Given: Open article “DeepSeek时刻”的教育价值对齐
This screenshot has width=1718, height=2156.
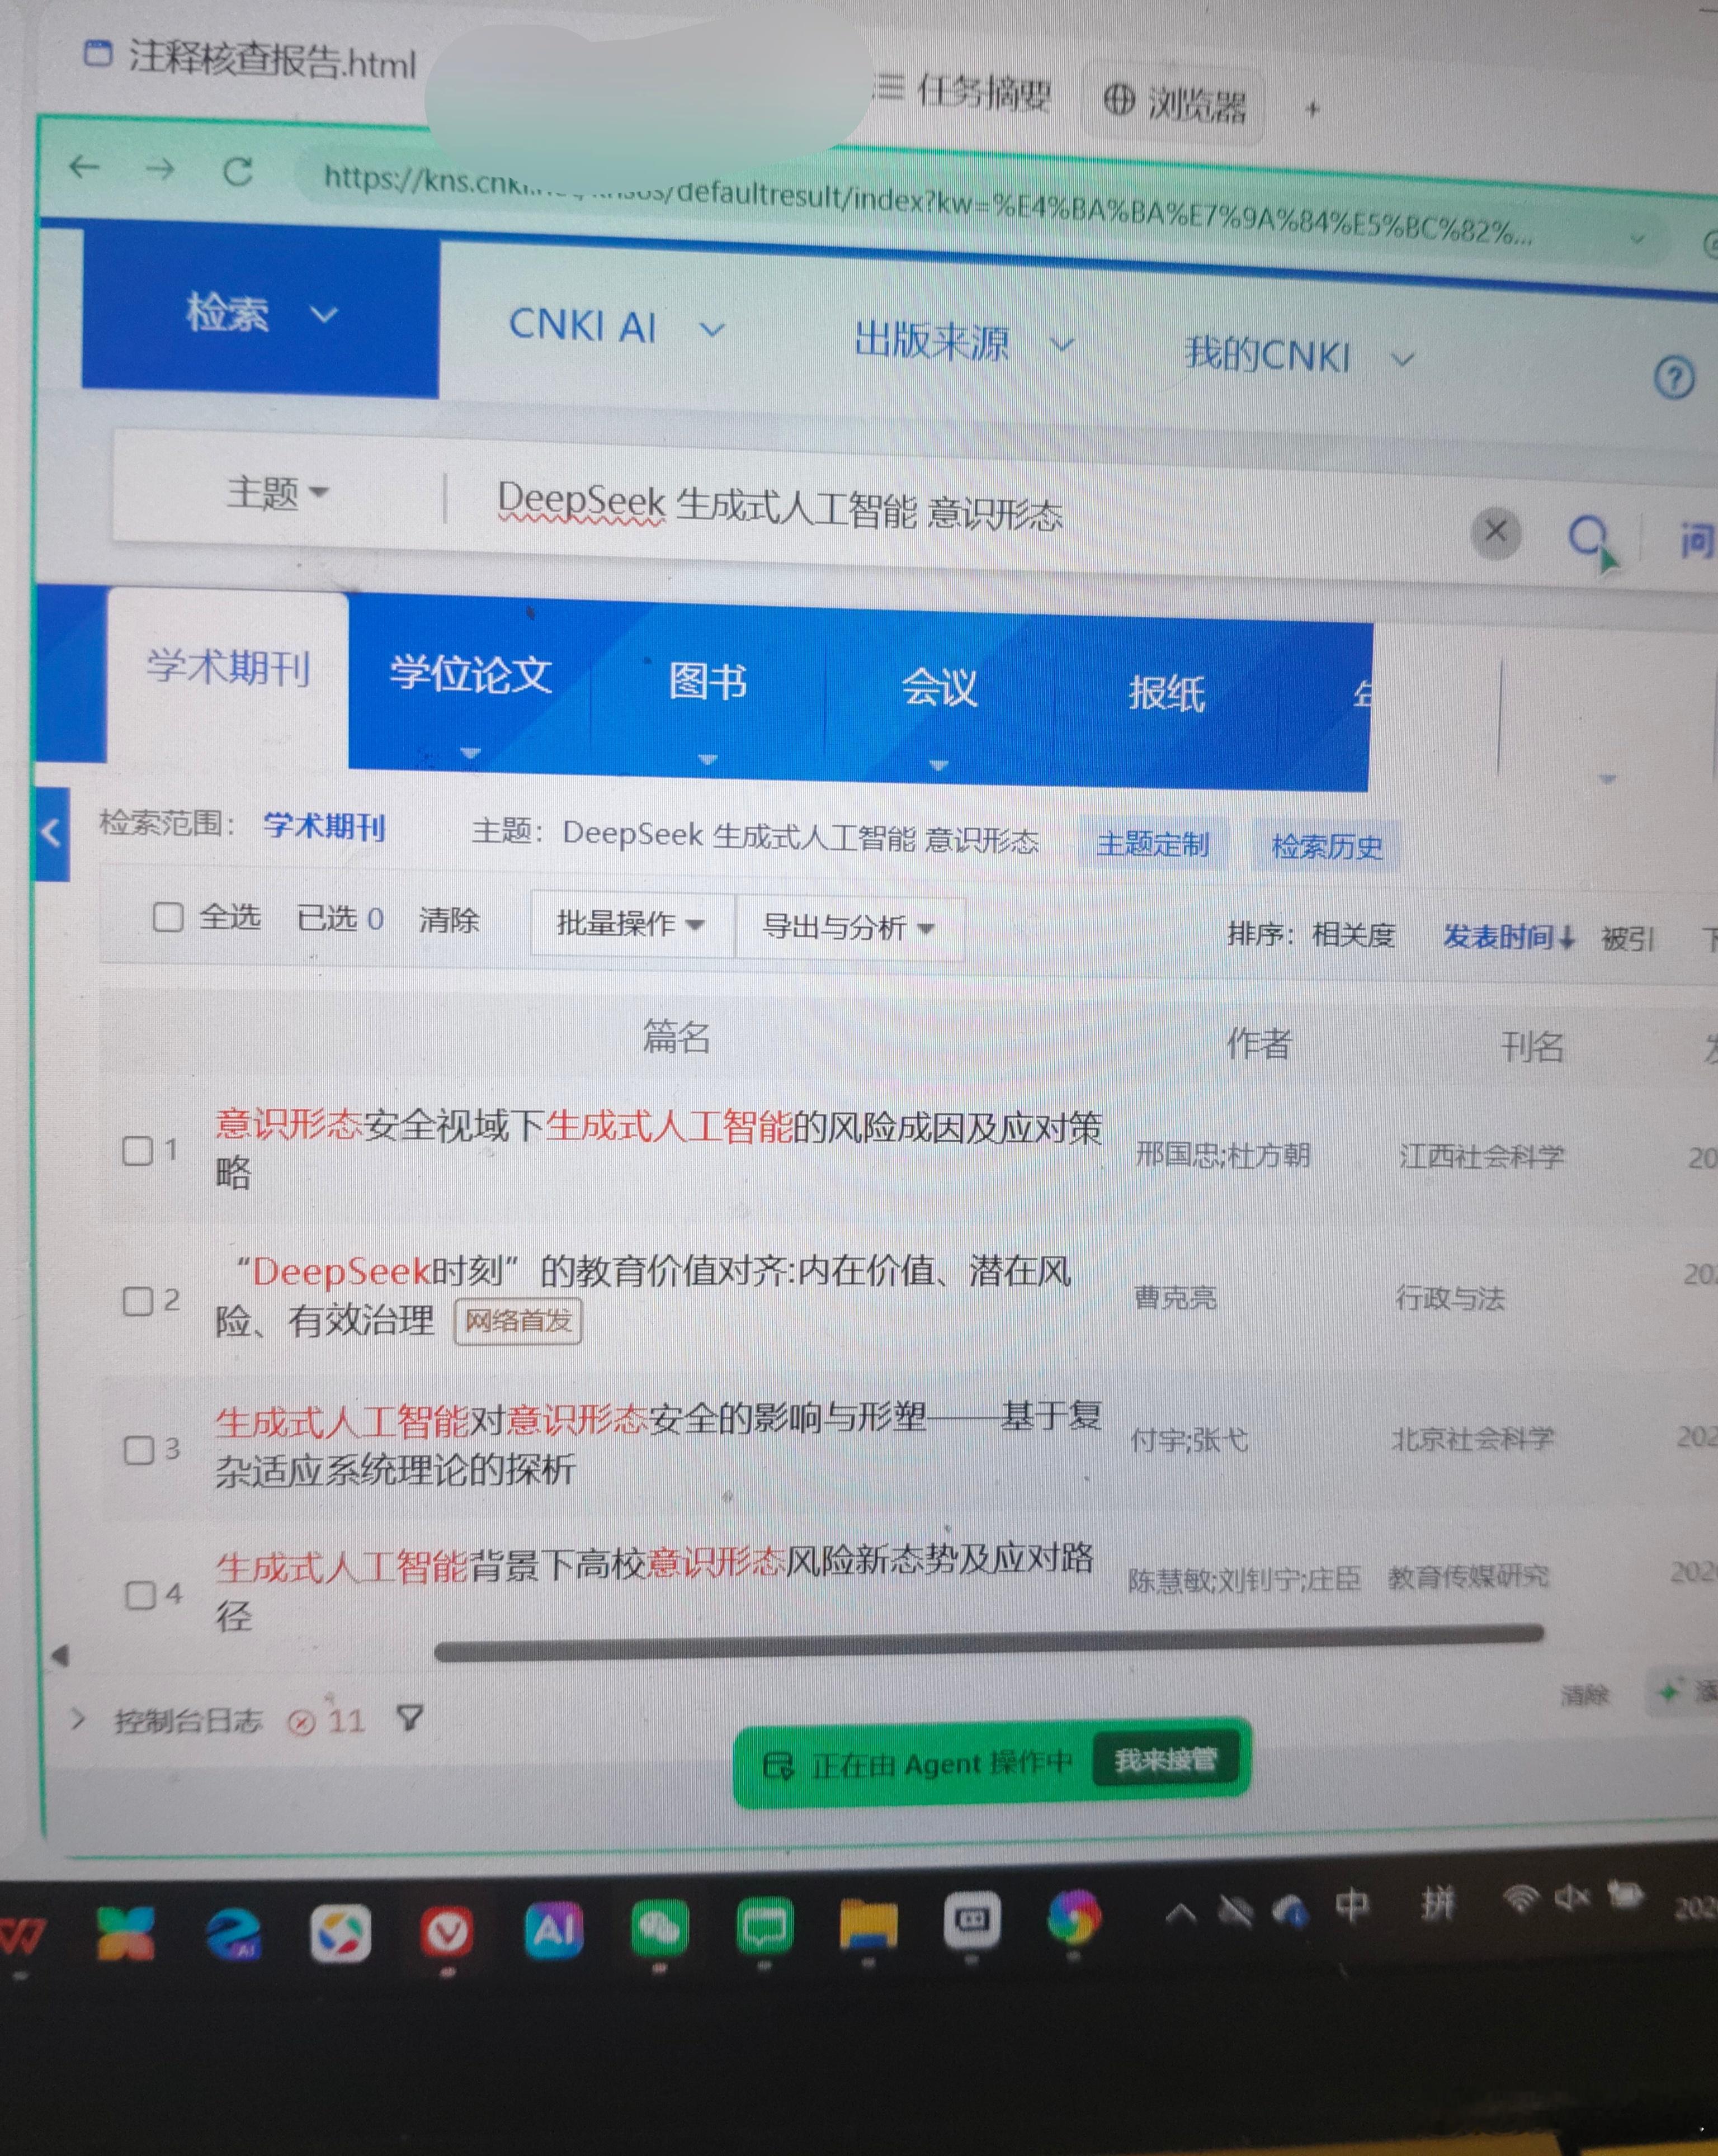Looking at the screenshot, I should coord(644,1296).
